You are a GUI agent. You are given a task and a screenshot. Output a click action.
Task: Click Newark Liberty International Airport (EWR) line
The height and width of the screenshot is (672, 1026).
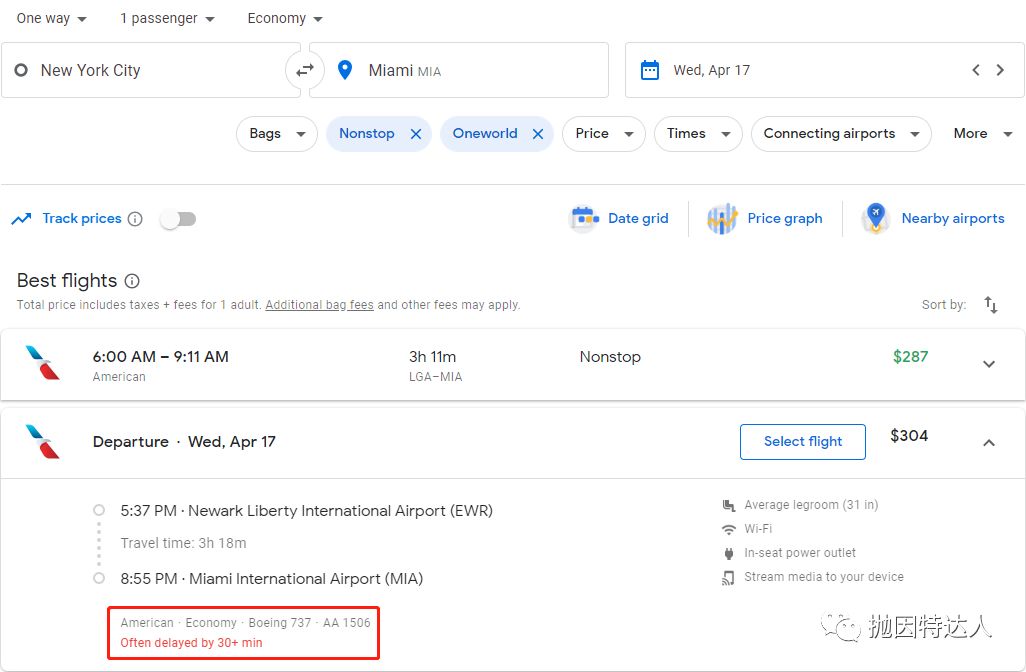pyautogui.click(x=306, y=510)
